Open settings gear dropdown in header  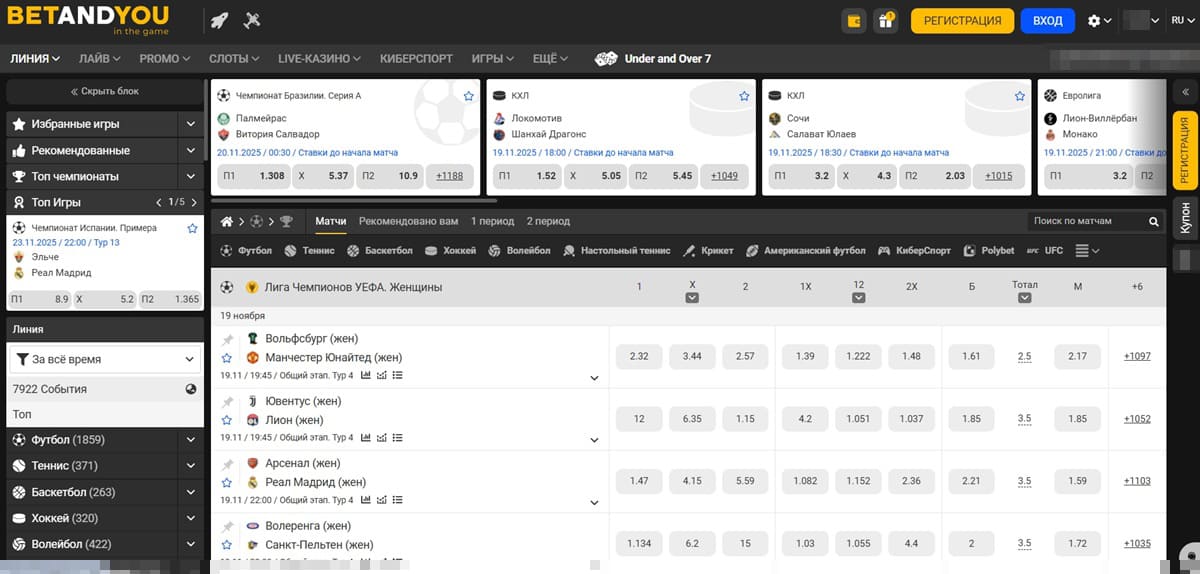pos(1099,21)
